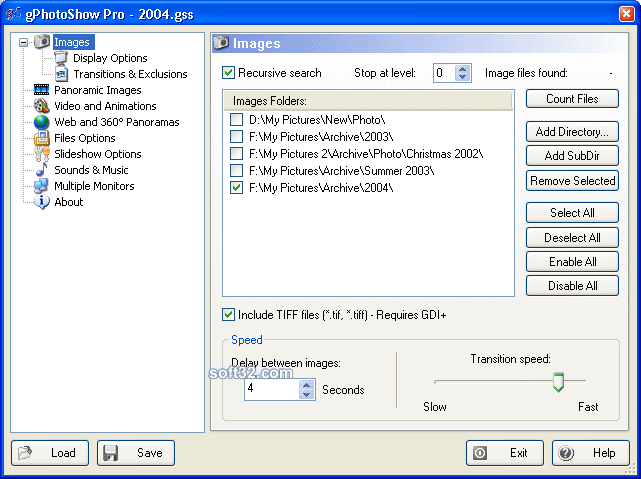
Task: Click the Transition speed slider handle
Action: (x=558, y=382)
